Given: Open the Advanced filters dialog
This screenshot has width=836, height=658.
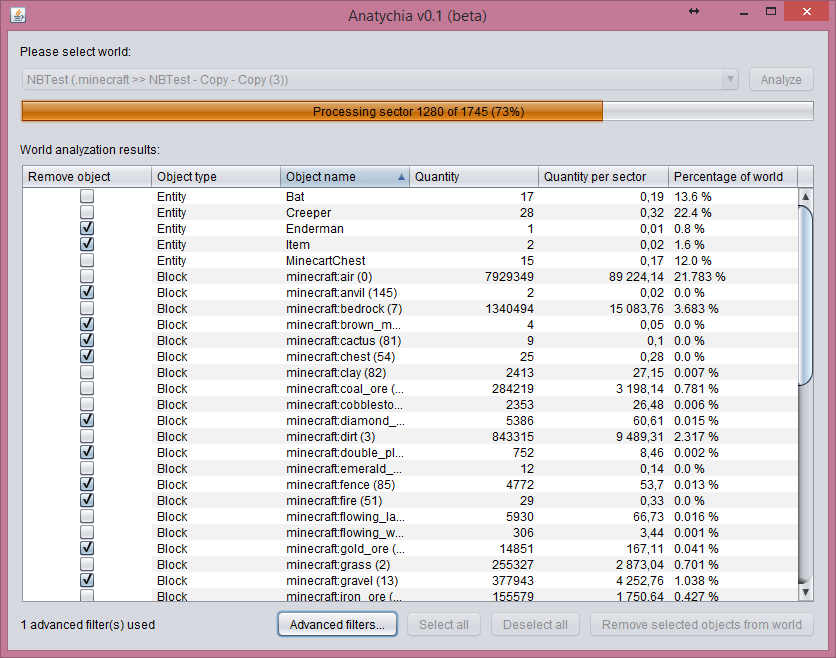Looking at the screenshot, I should click(x=337, y=624).
